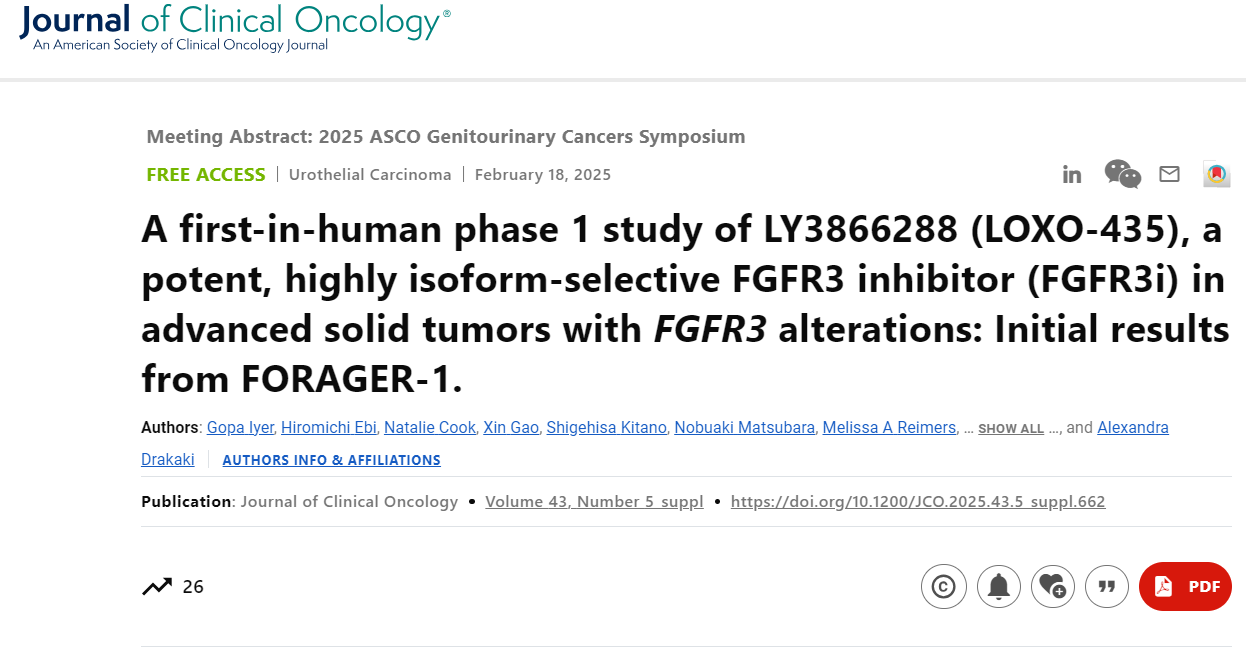Open author Nobuaki Matsubara's link
The image size is (1246, 648).
tap(744, 428)
